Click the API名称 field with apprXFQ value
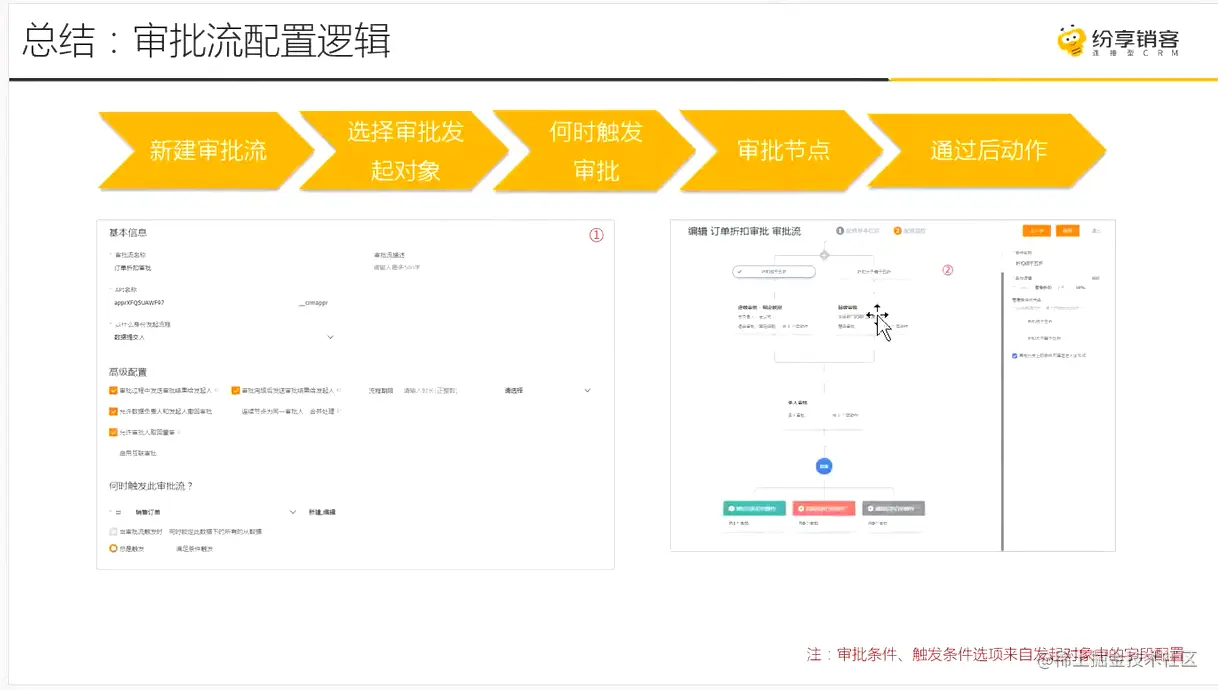 [200, 301]
